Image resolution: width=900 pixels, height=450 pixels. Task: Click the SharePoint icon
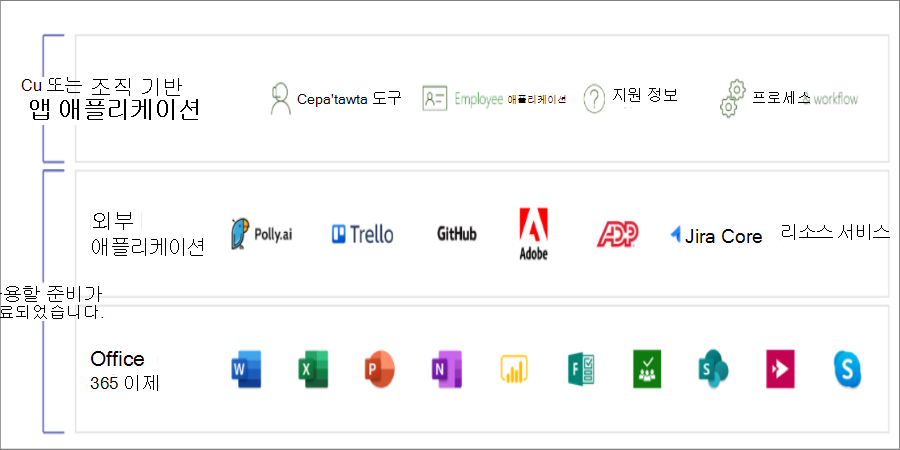click(x=713, y=369)
